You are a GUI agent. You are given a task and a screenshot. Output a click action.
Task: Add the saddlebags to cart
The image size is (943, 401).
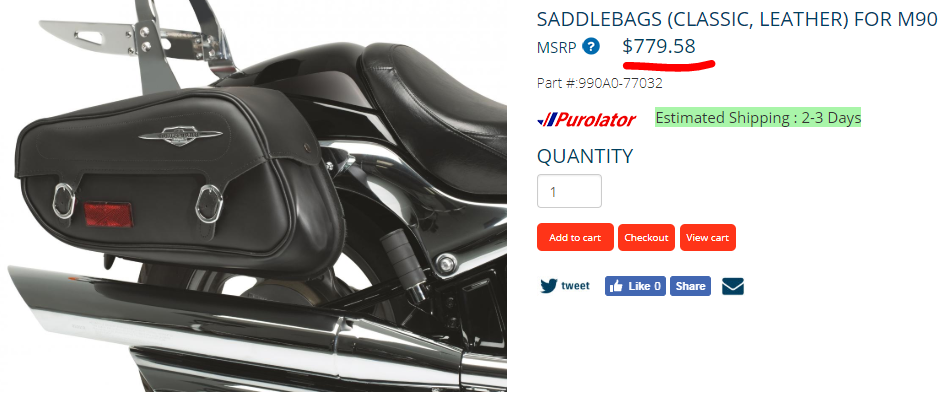pyautogui.click(x=575, y=237)
